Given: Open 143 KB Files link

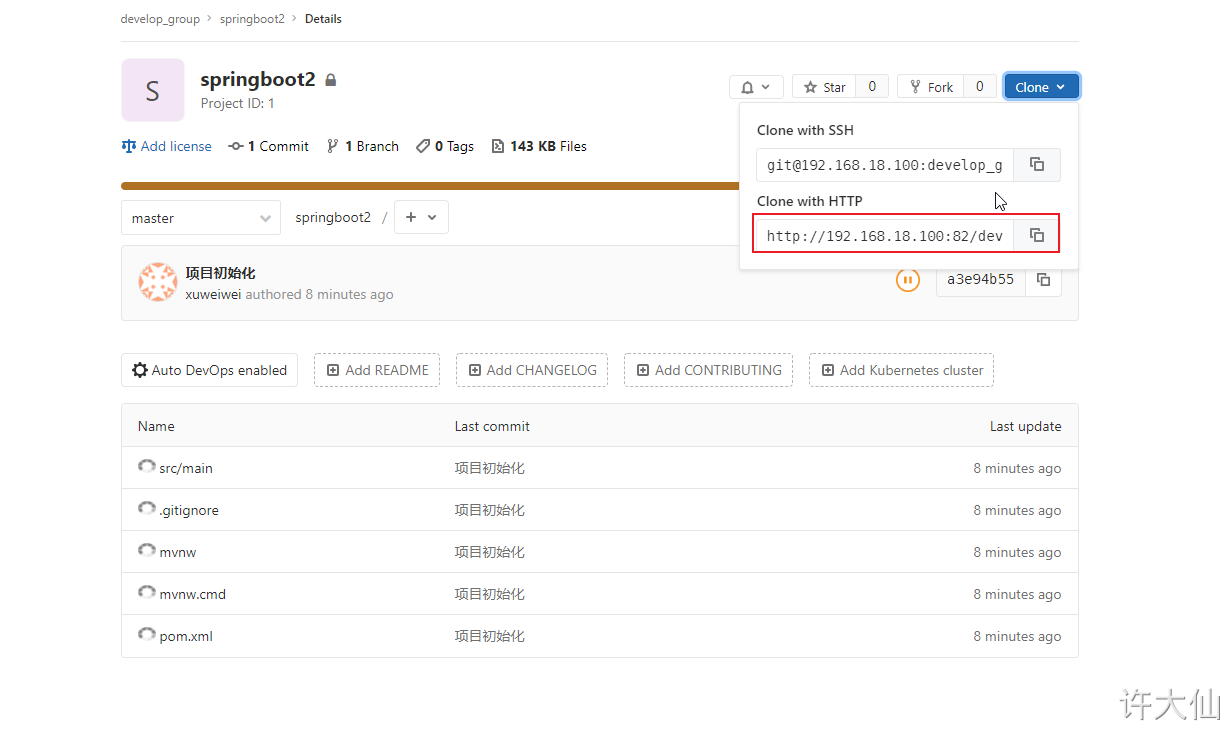Looking at the screenshot, I should (539, 146).
